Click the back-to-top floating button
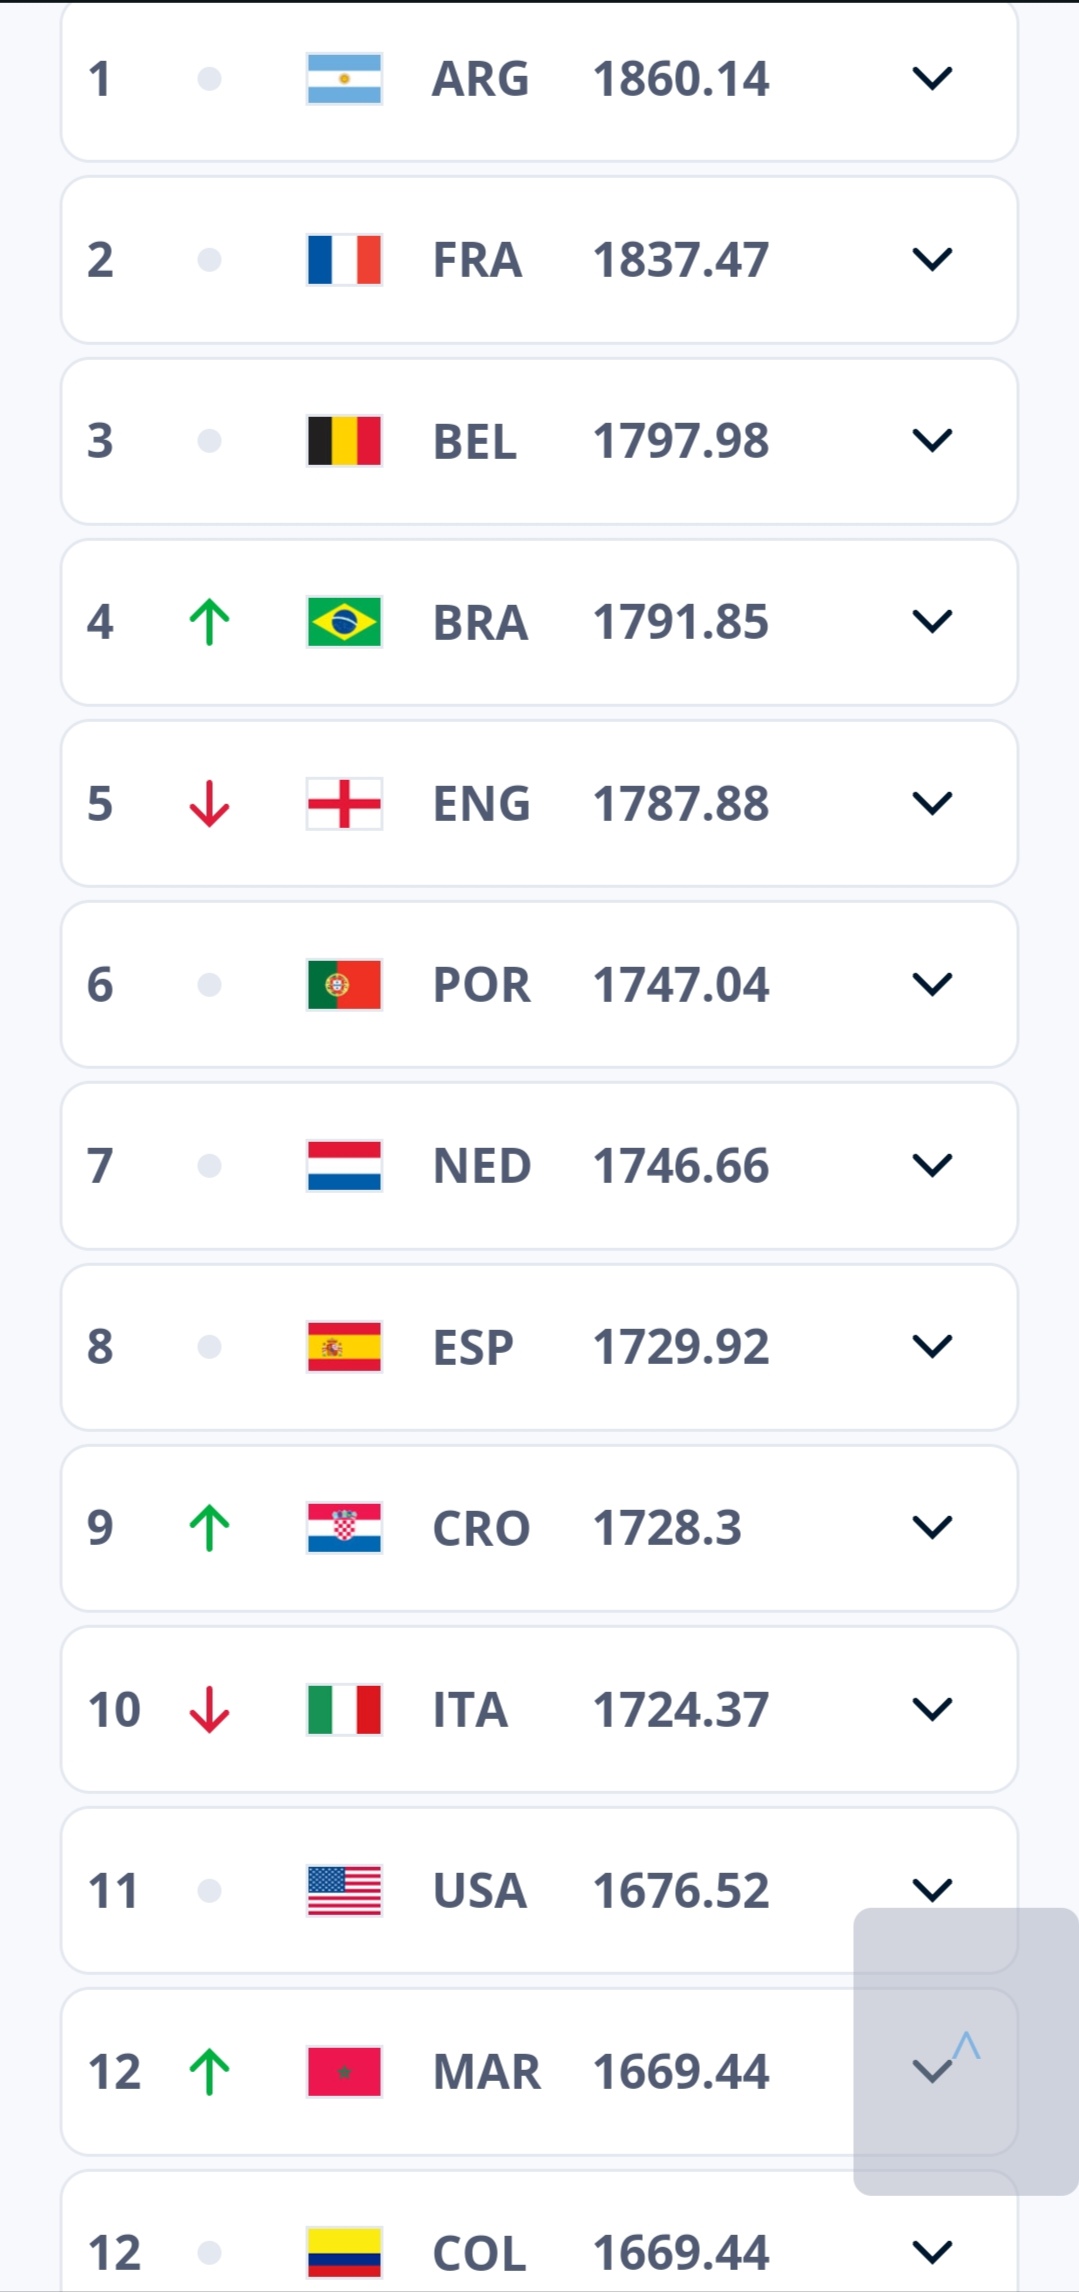 click(x=966, y=2052)
